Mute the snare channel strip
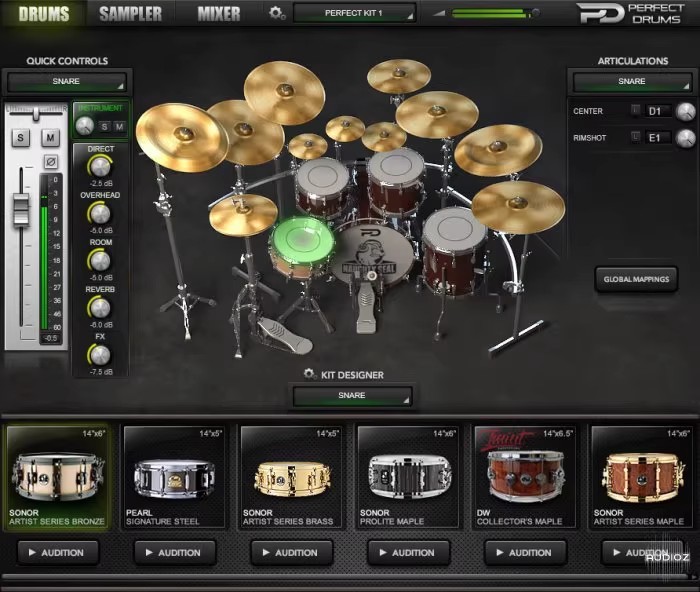Viewport: 700px width, 592px height. tap(51, 136)
